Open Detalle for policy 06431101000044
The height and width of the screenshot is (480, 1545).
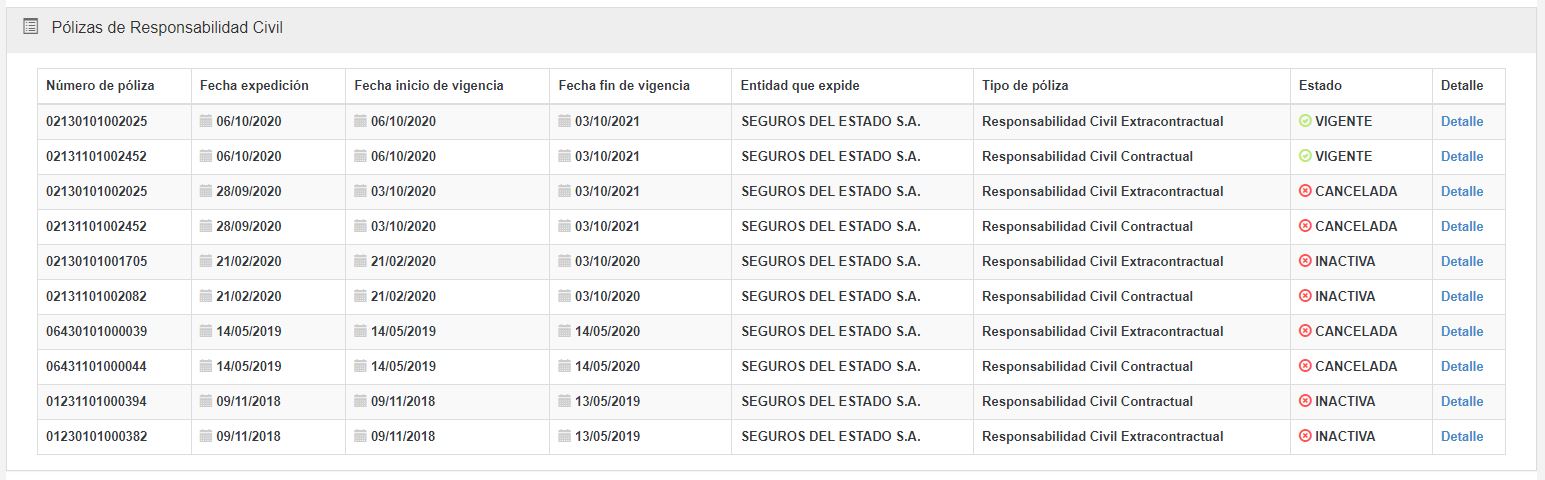[x=1461, y=366]
